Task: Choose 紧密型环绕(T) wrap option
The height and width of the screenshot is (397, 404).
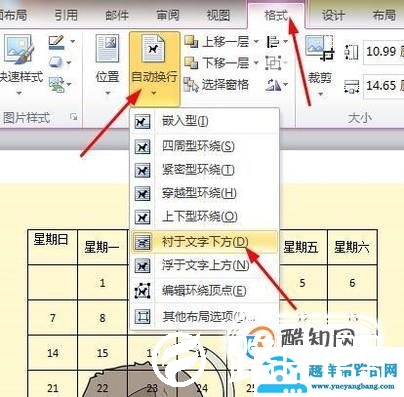Action: [204, 170]
